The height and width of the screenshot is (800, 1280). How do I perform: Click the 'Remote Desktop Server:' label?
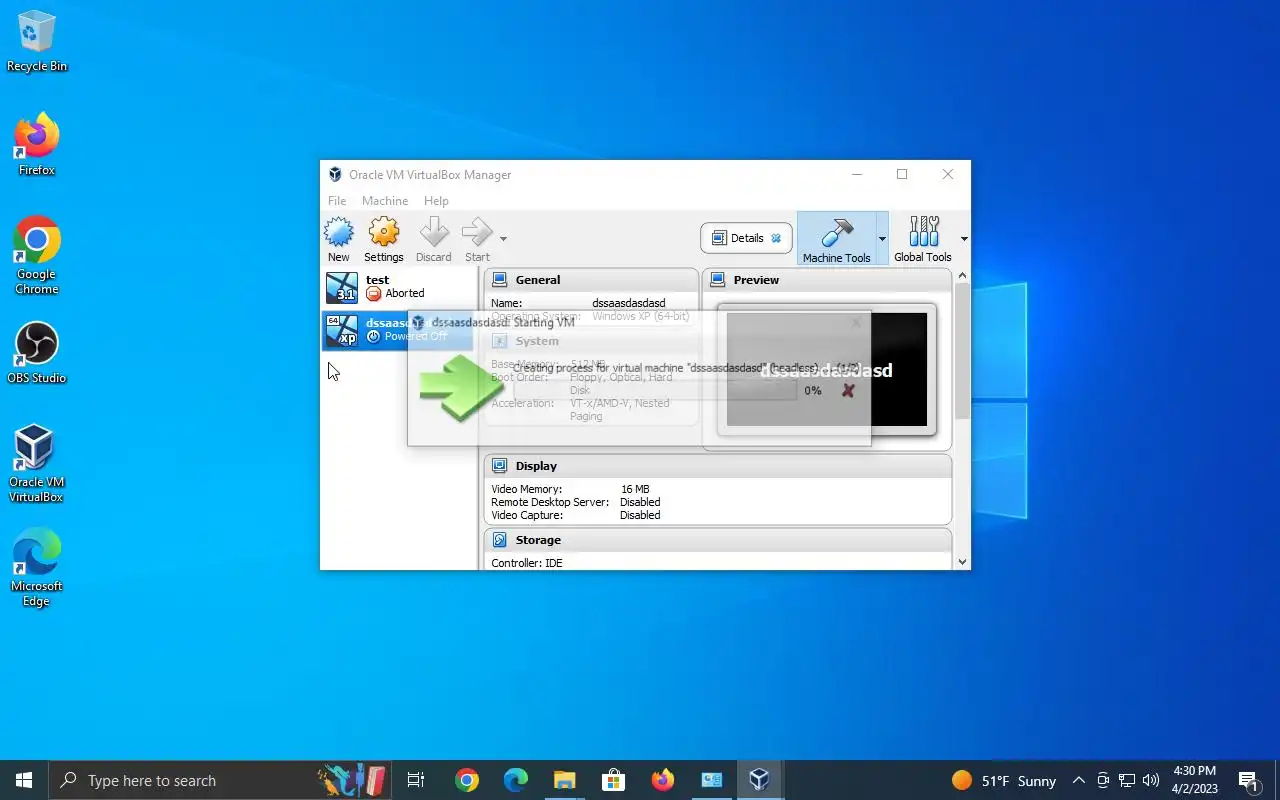click(x=550, y=502)
